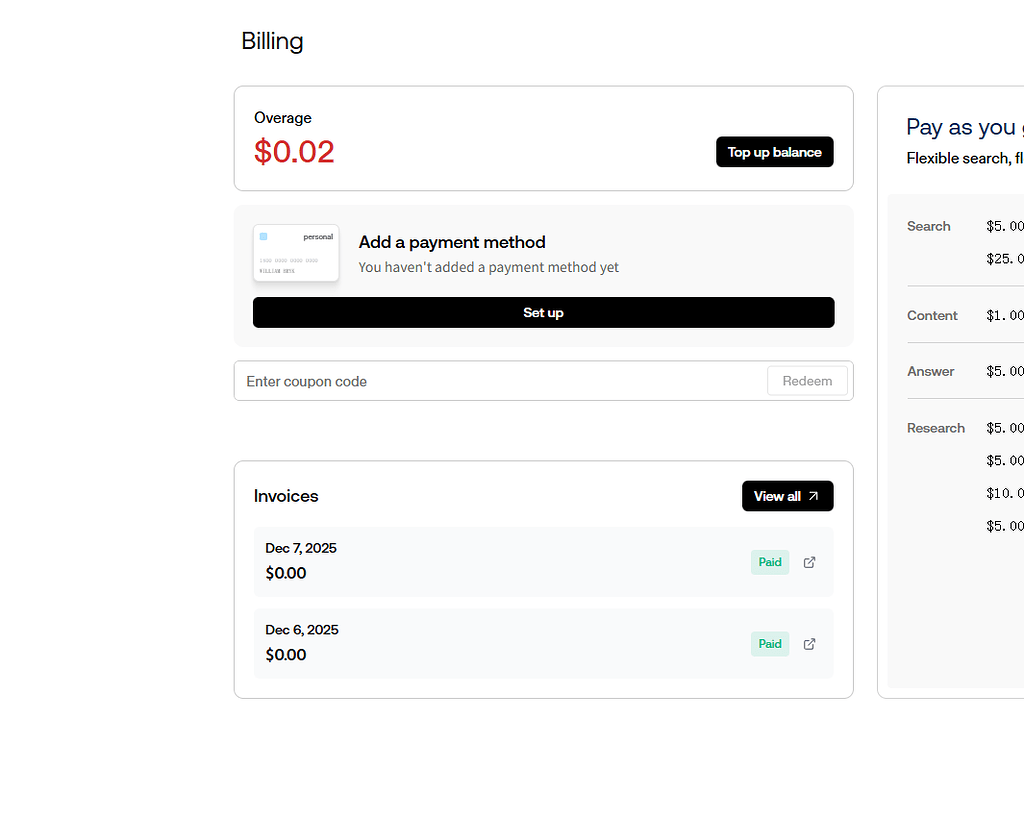The width and height of the screenshot is (1024, 818).
Task: Click the Paid badge for Dec 7, 2025
Action: point(770,562)
